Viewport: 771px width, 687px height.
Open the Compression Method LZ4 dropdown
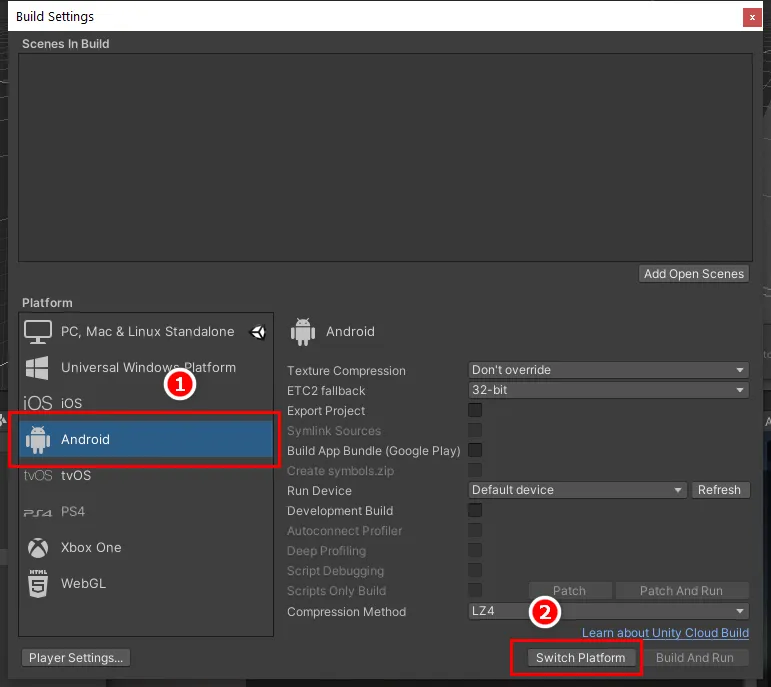point(608,611)
